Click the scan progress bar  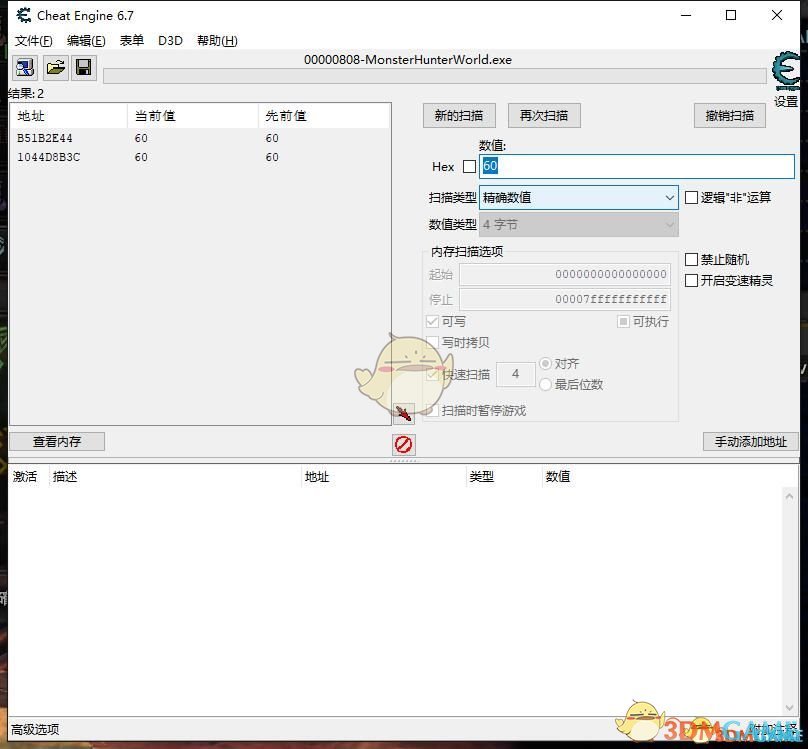click(435, 76)
